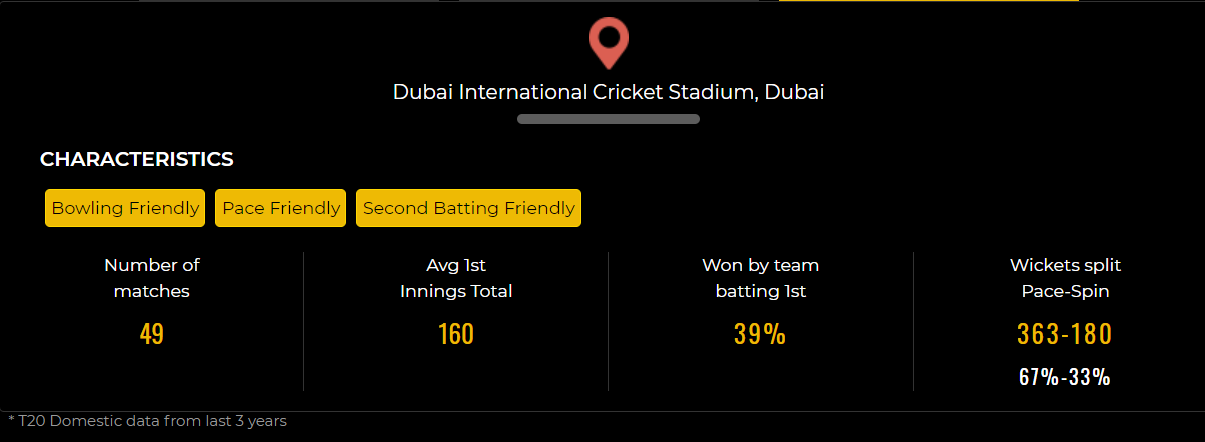Select the 39% win percentage value

click(x=760, y=334)
